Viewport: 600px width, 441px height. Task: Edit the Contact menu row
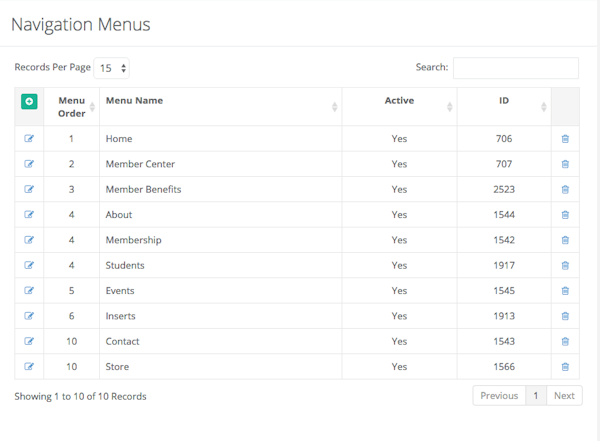point(29,341)
